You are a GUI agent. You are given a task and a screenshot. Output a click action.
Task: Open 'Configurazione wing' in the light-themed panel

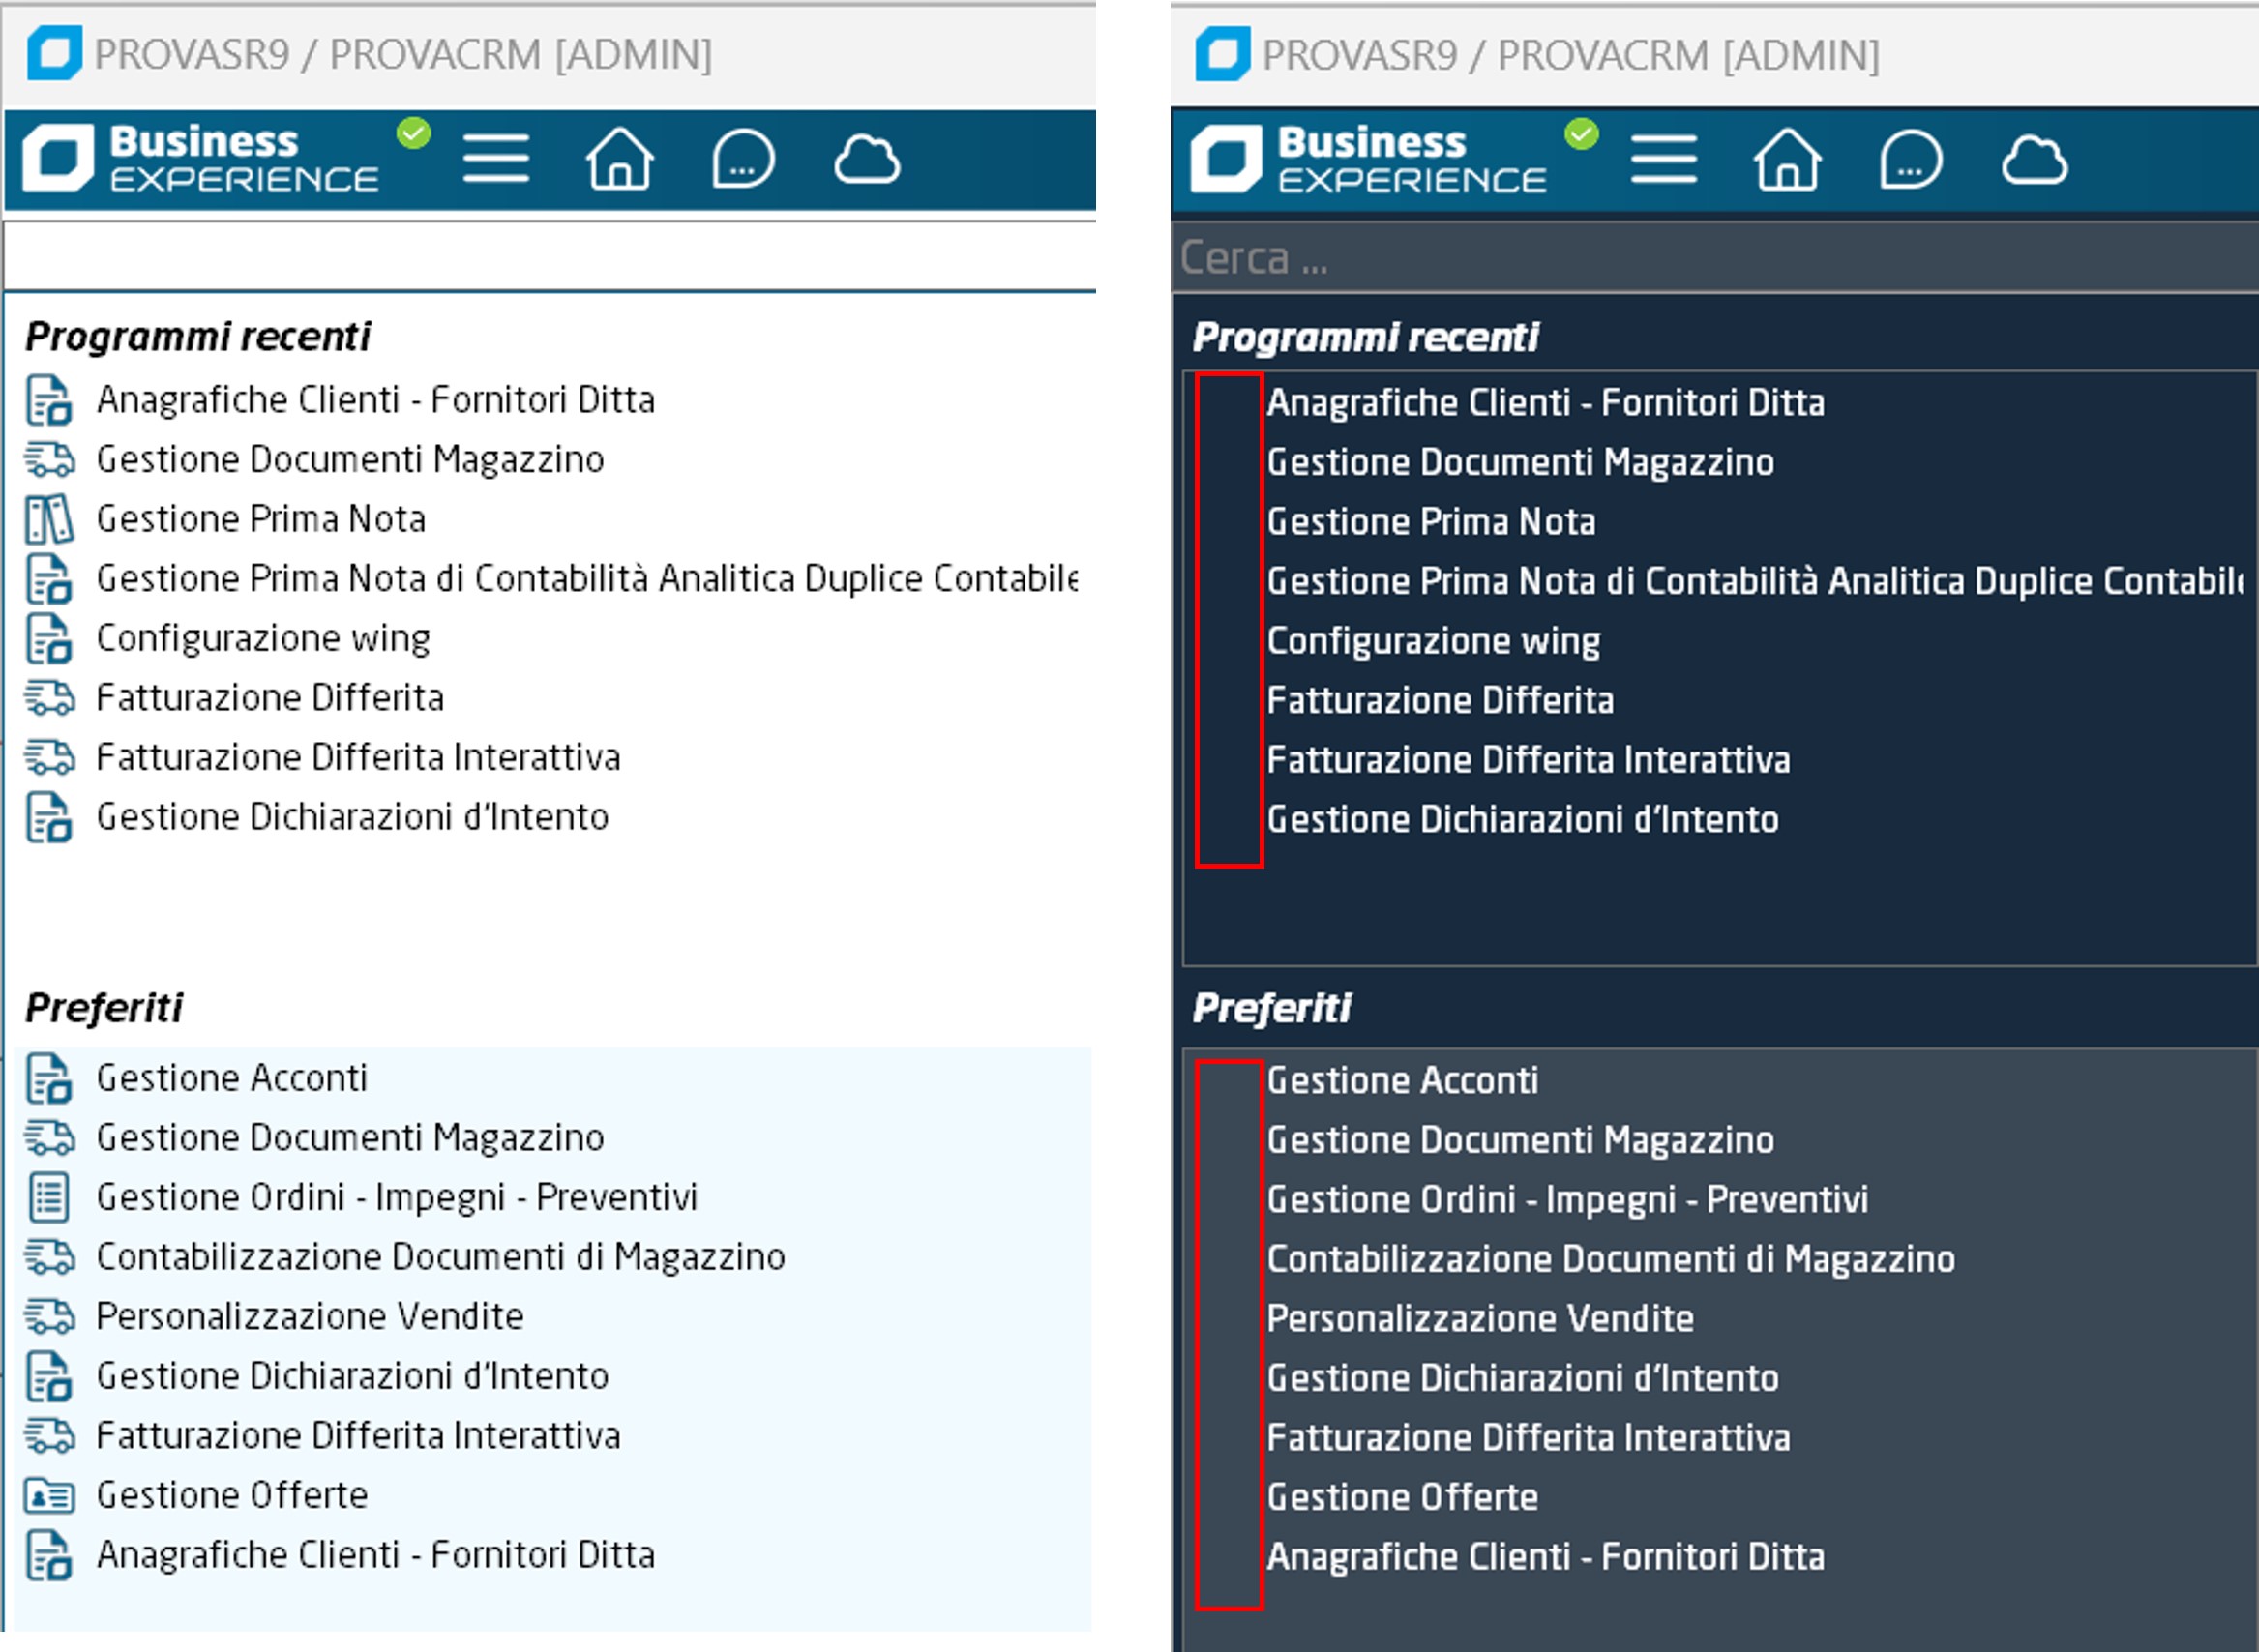263,639
